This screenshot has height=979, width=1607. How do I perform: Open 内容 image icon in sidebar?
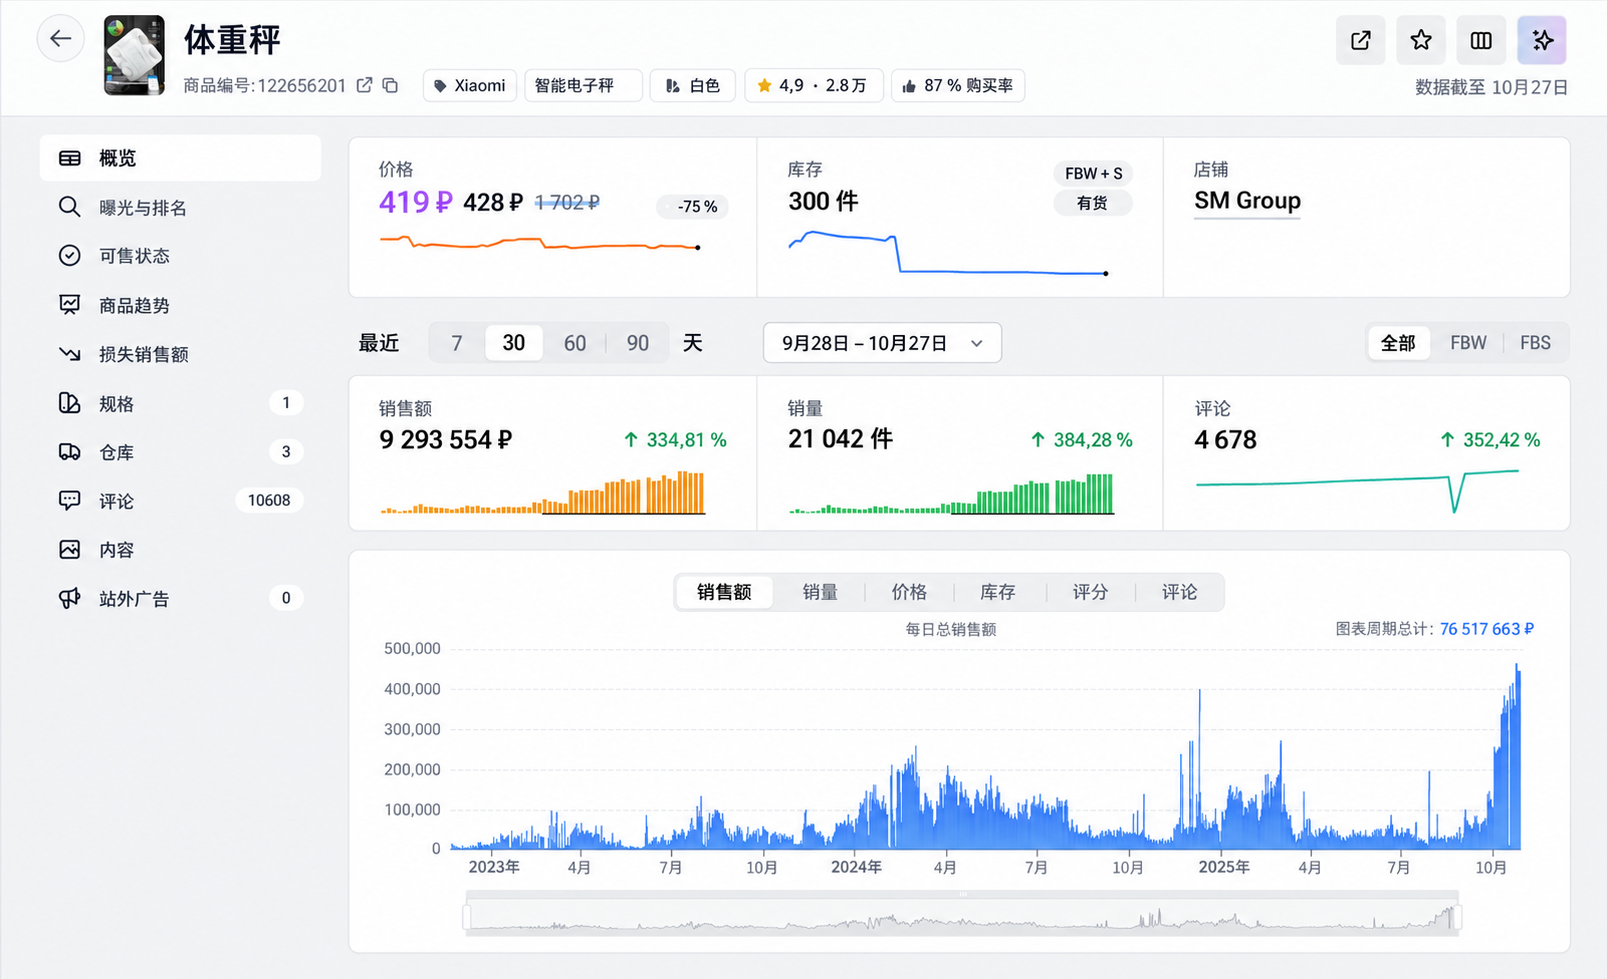(69, 550)
